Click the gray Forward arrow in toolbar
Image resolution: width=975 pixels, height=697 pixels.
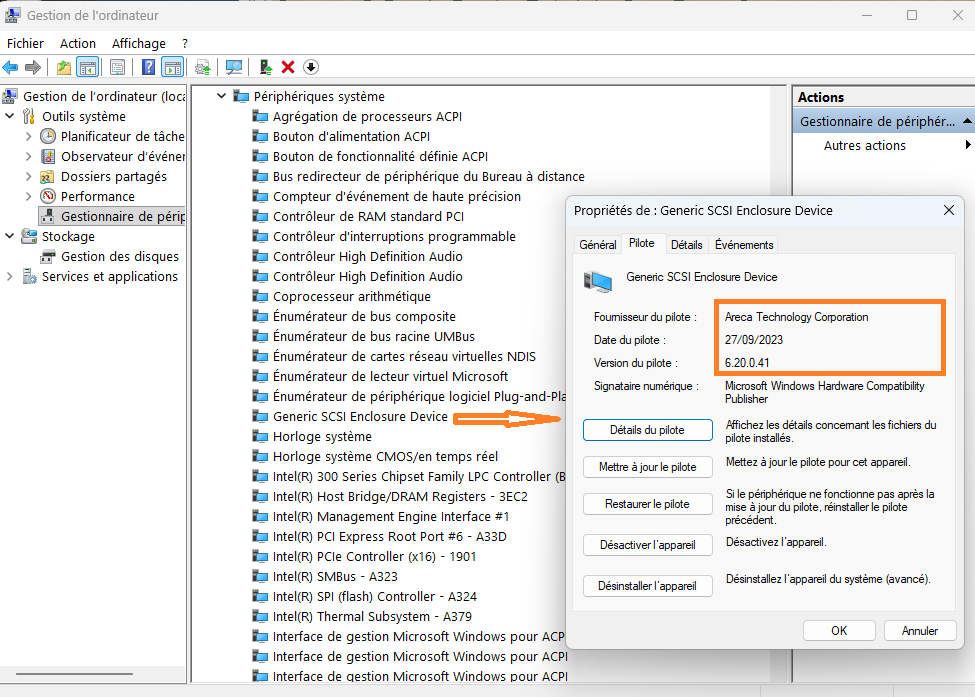pyautogui.click(x=32, y=67)
